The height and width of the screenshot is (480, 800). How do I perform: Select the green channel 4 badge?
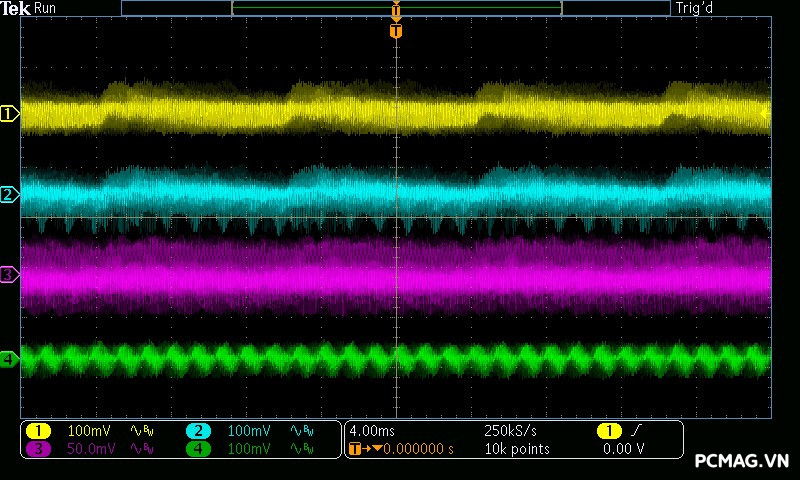coord(198,449)
